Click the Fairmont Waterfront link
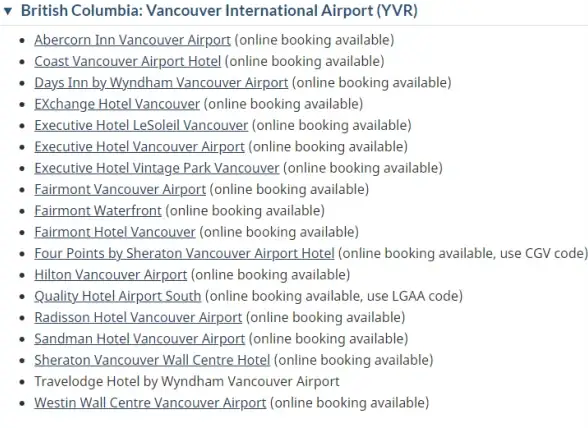This screenshot has height=428, width=588. (x=98, y=211)
